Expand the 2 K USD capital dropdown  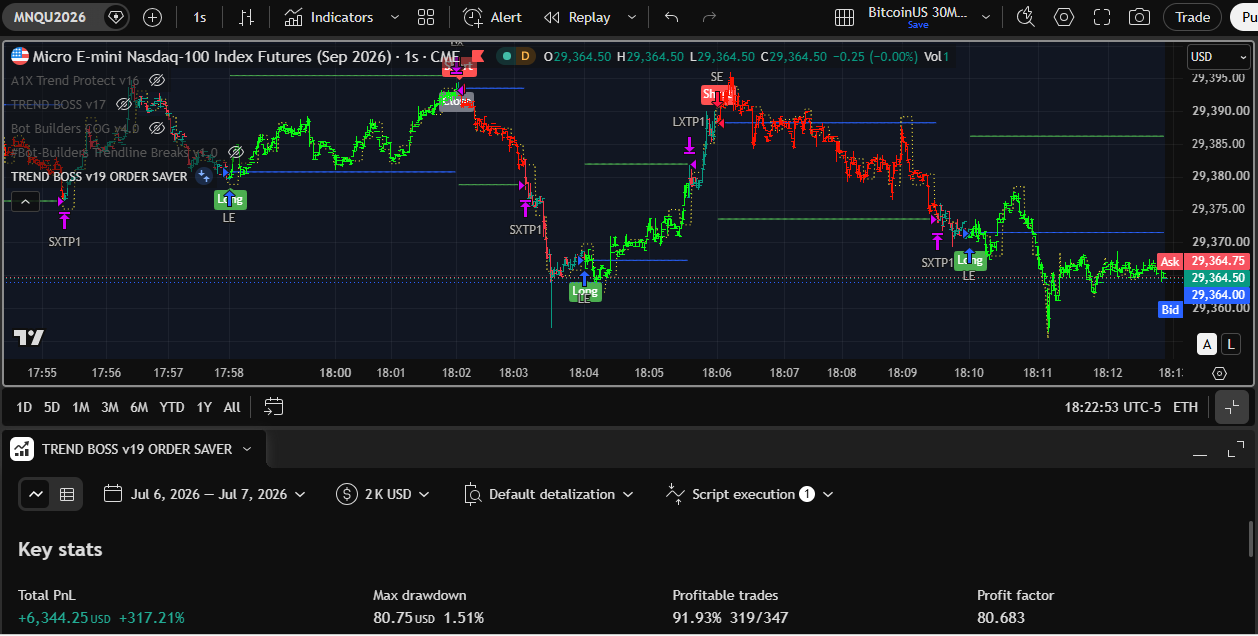385,494
